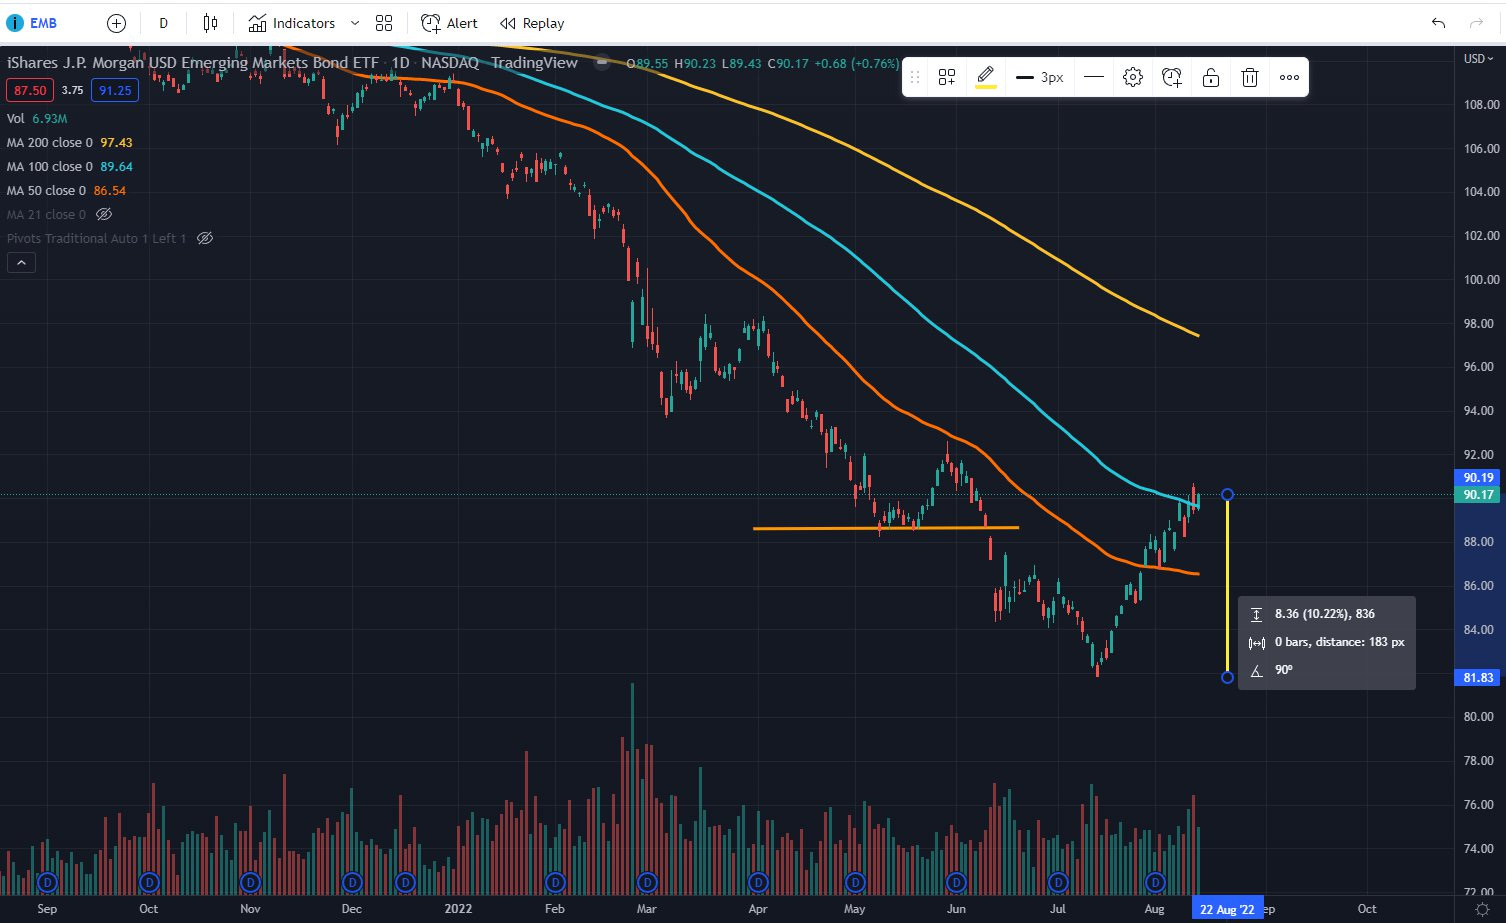Open the three-dots more menu on drawing toolbar
Image resolution: width=1506 pixels, height=923 pixels.
coord(1289,77)
